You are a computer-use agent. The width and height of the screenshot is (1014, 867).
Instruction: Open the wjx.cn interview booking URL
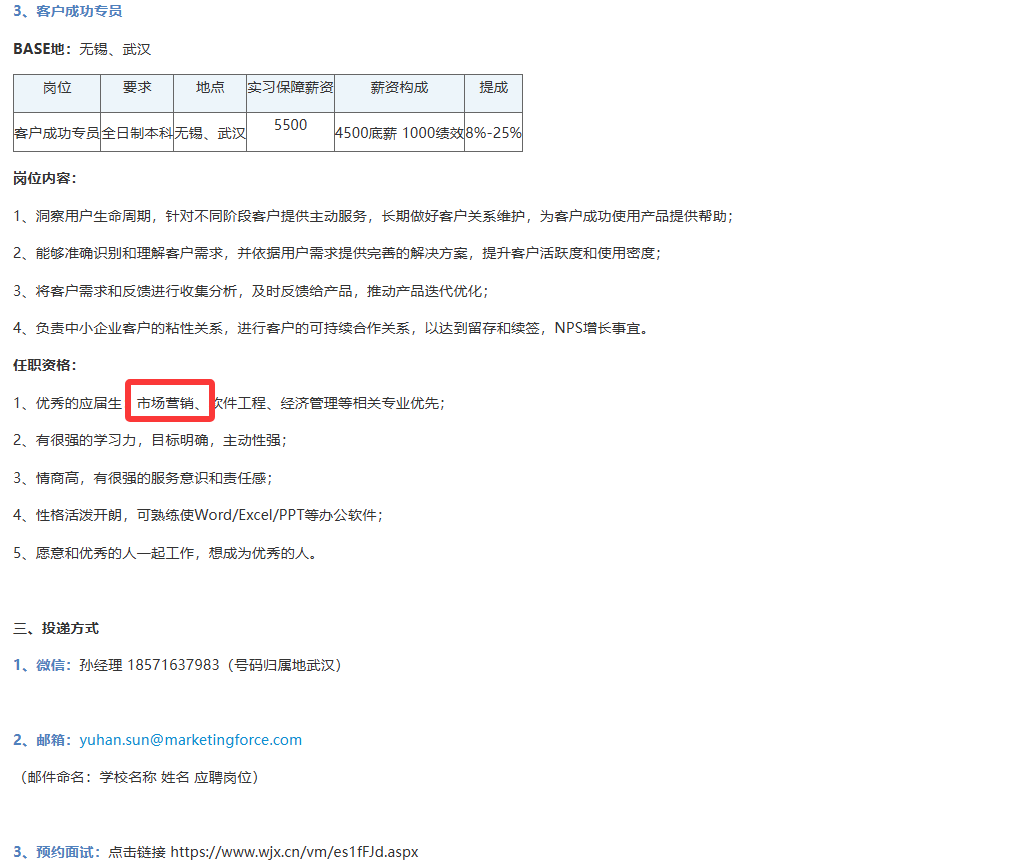point(294,852)
